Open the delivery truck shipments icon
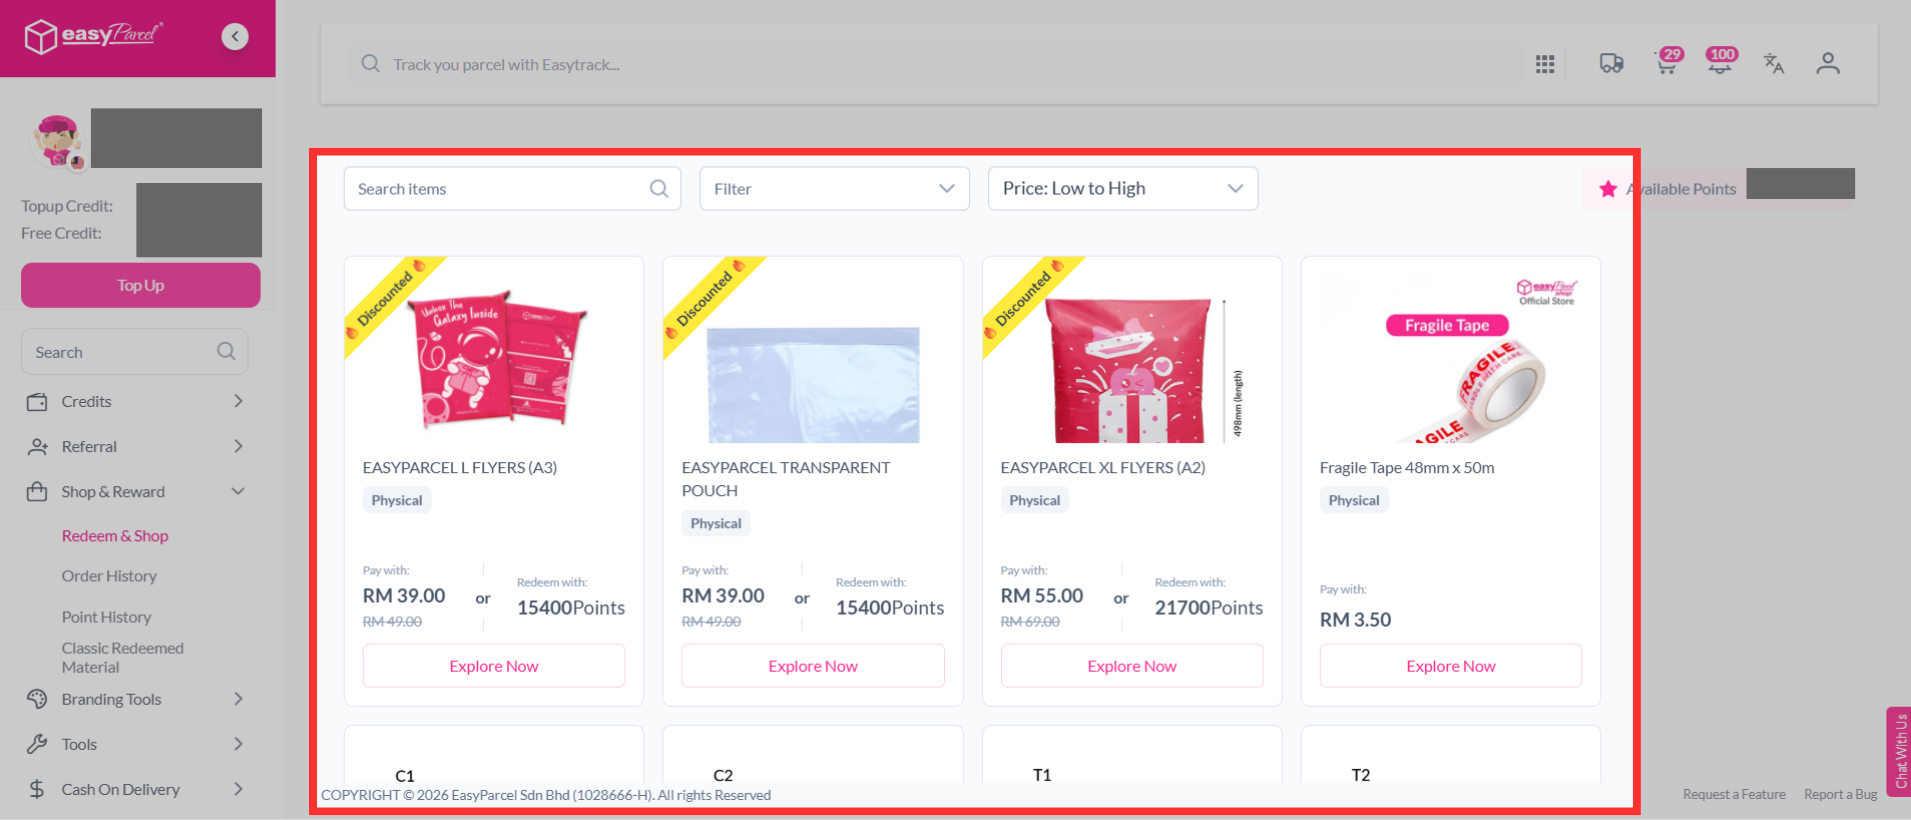1911x820 pixels. [1611, 64]
